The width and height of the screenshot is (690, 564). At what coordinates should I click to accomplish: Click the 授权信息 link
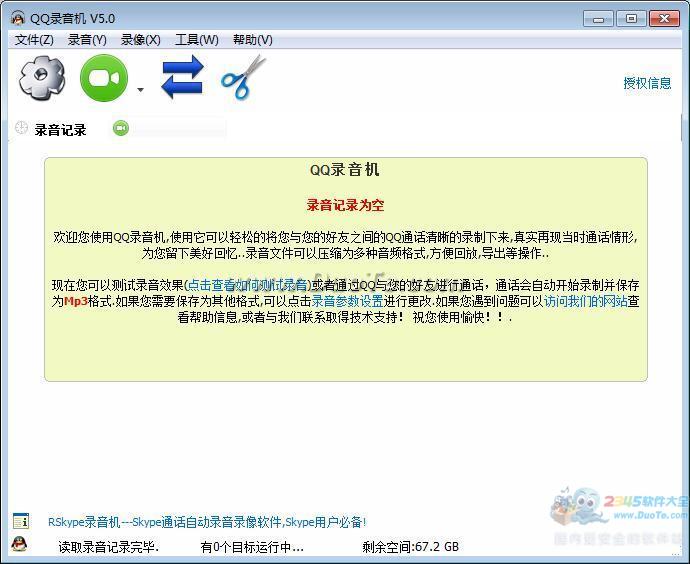647,83
